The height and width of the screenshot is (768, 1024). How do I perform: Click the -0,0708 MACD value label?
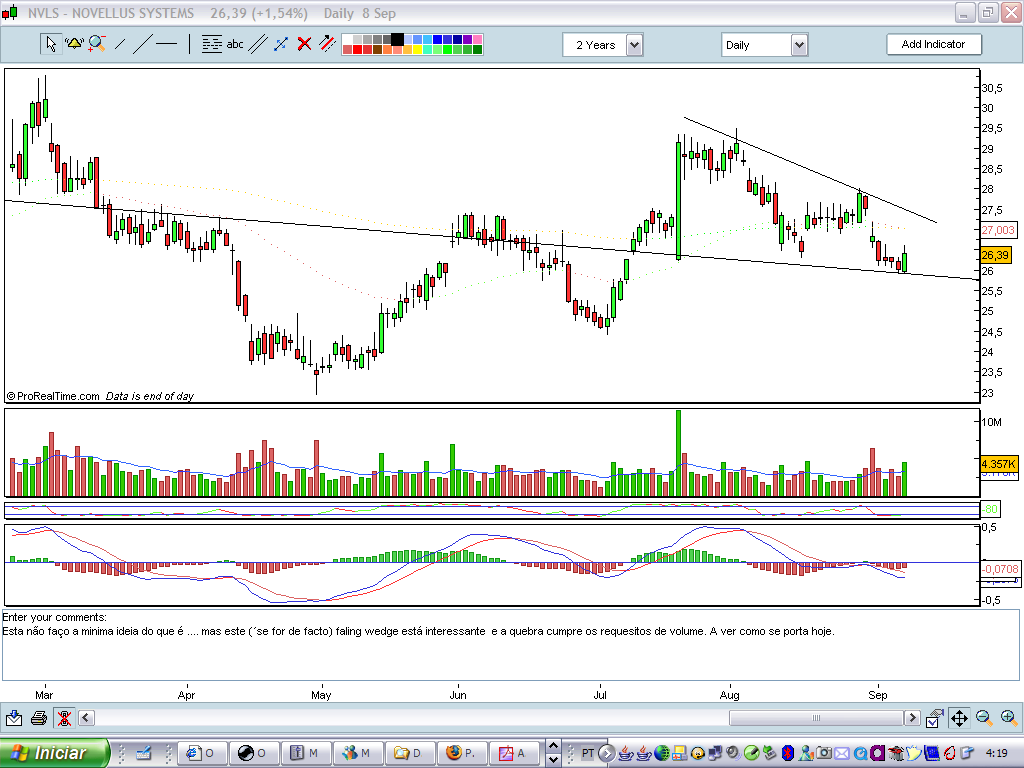1000,569
